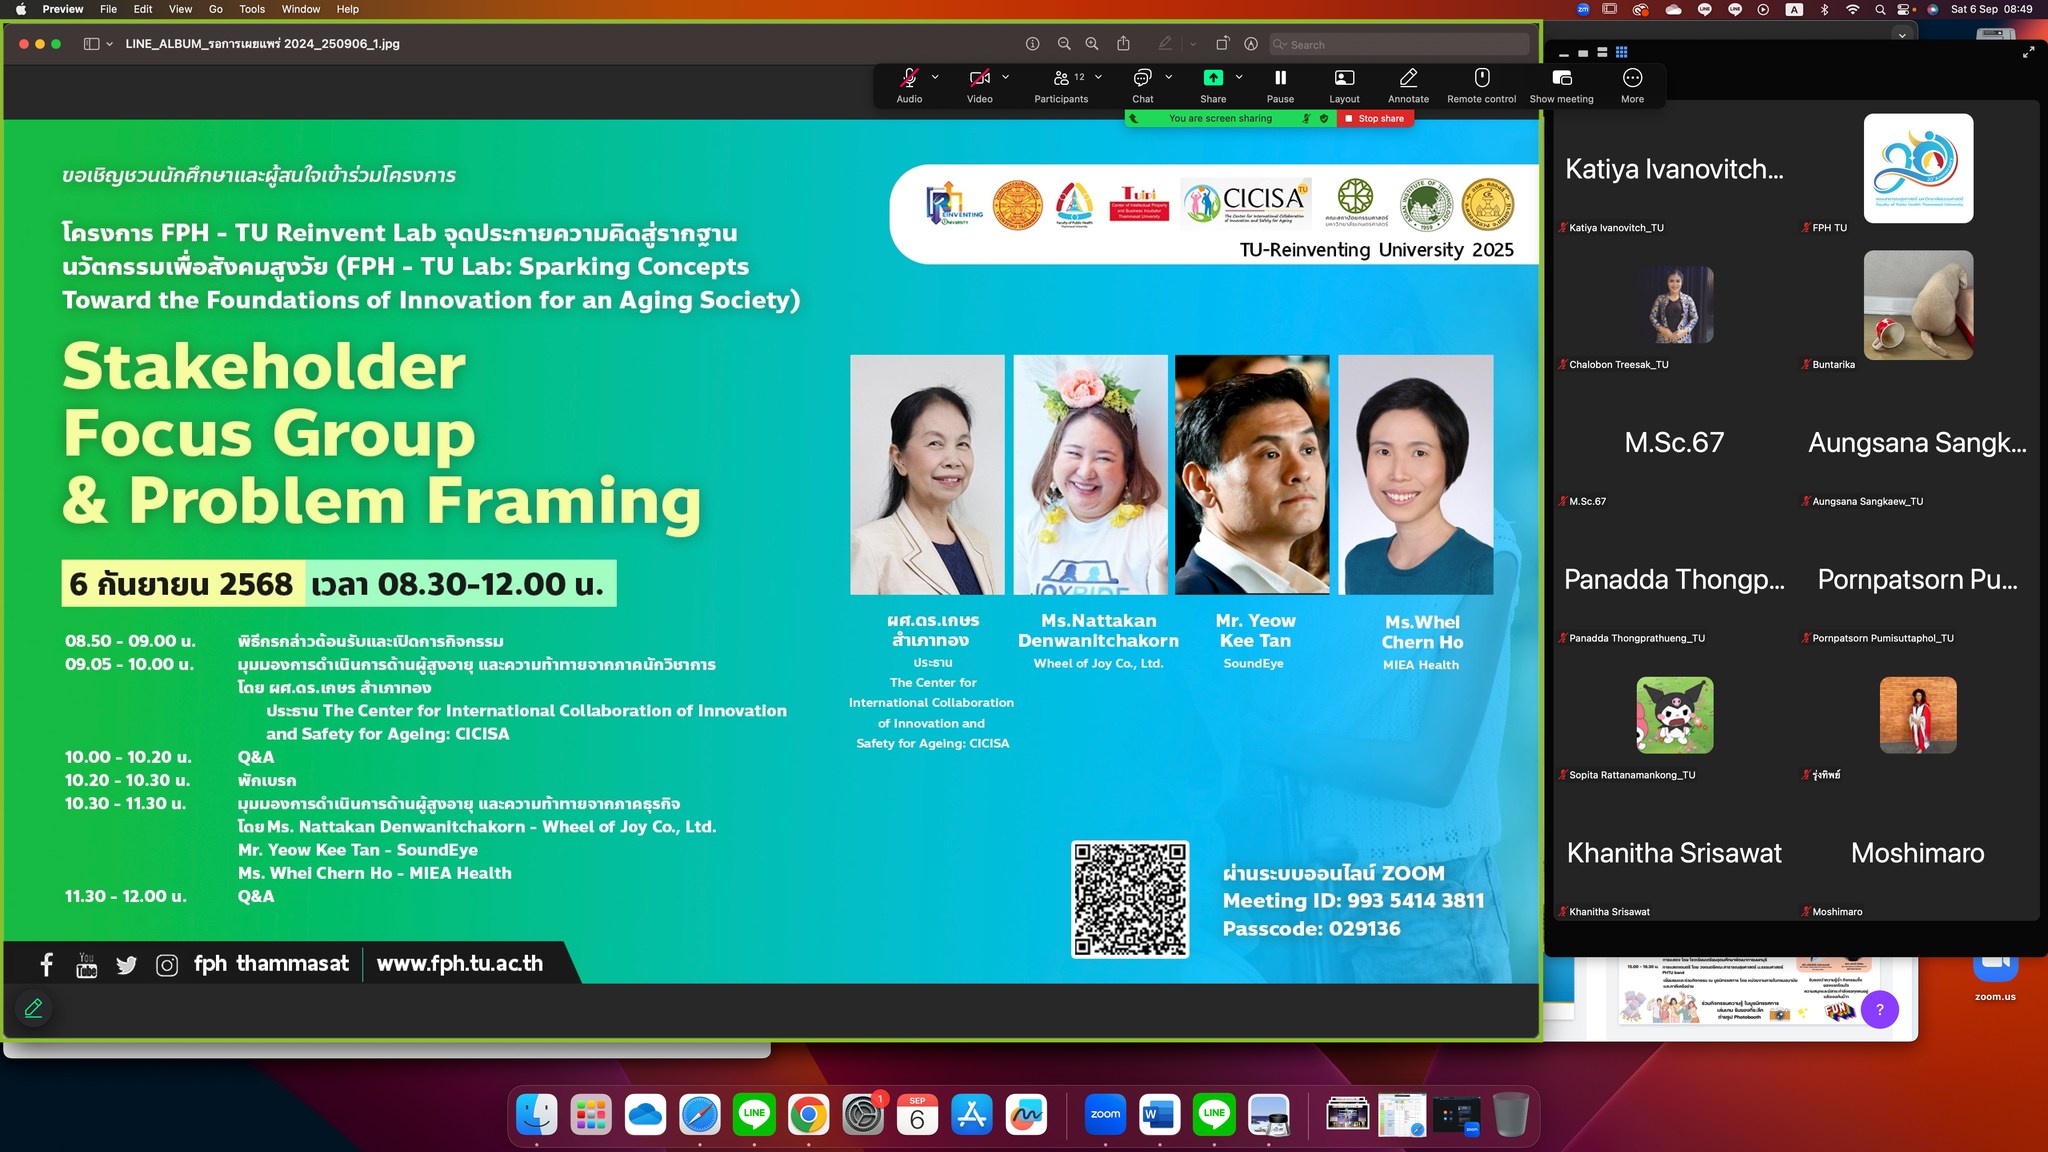
Task: Open App Store from the Dock
Action: (971, 1114)
